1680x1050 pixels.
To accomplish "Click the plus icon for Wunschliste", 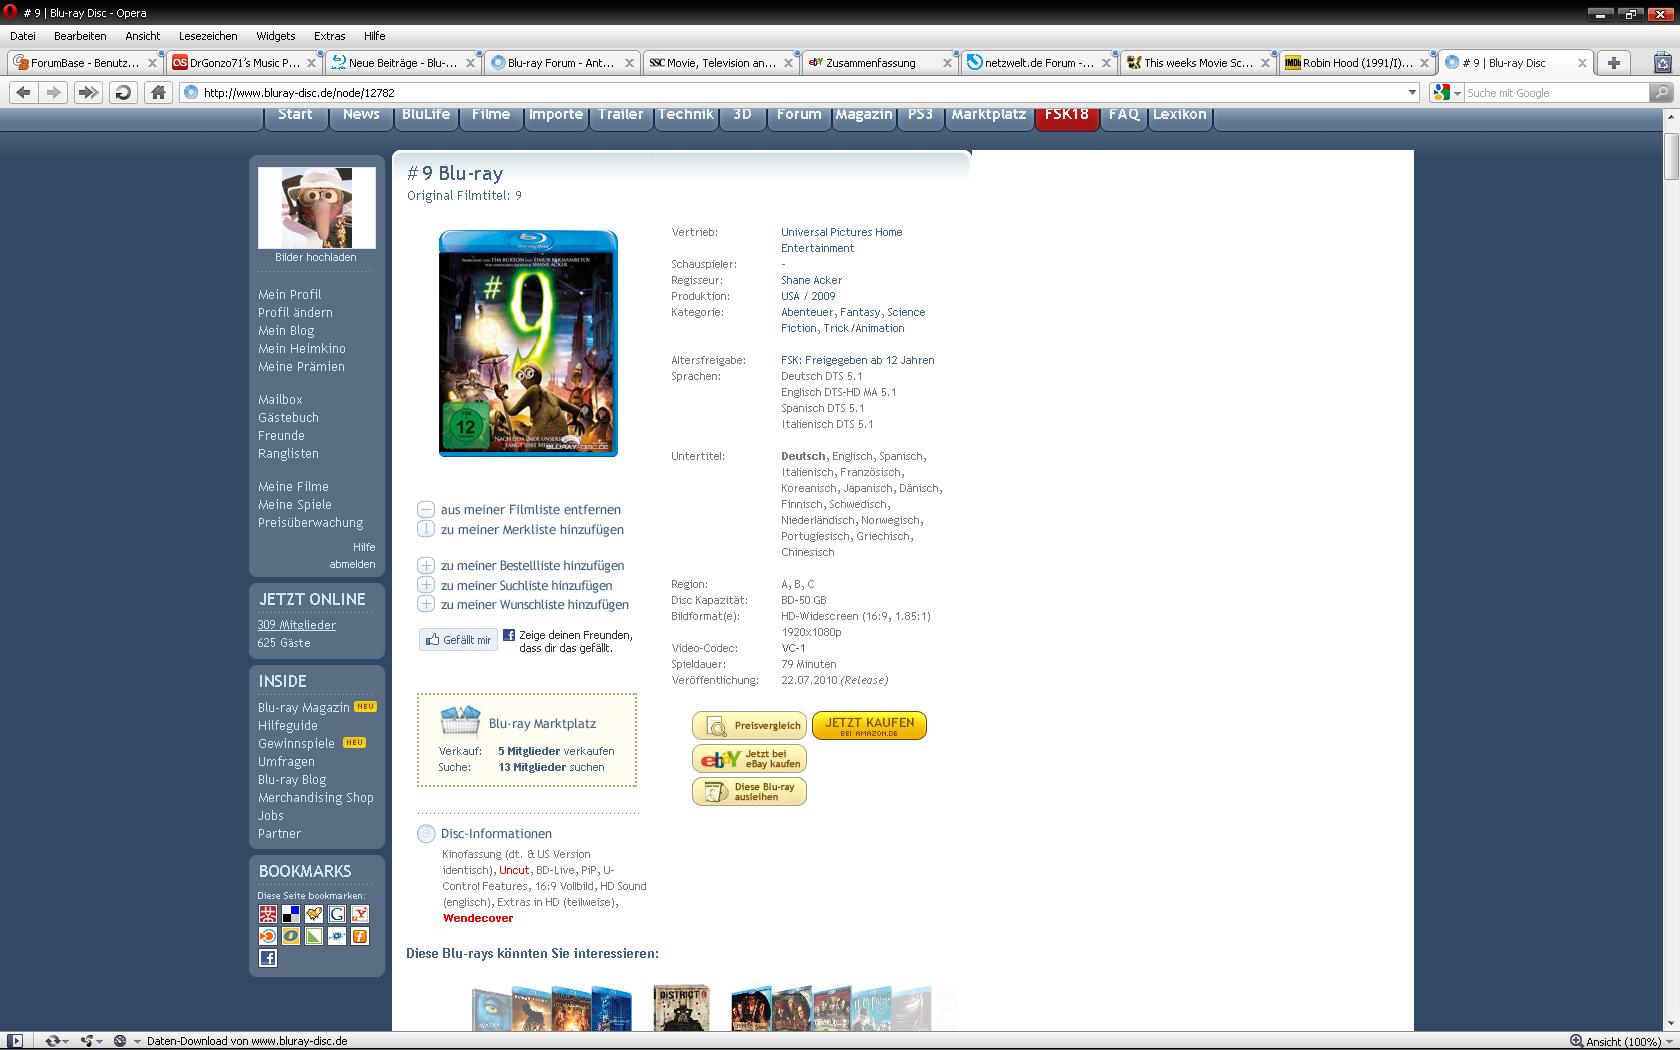I will [426, 604].
